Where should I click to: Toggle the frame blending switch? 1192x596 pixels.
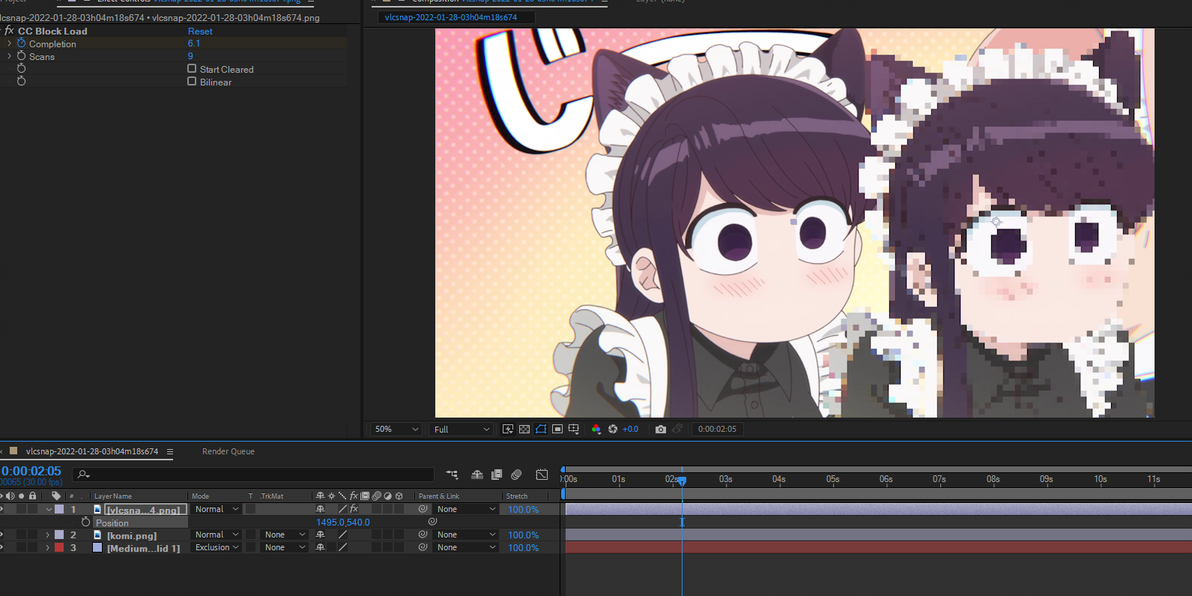tap(496, 474)
